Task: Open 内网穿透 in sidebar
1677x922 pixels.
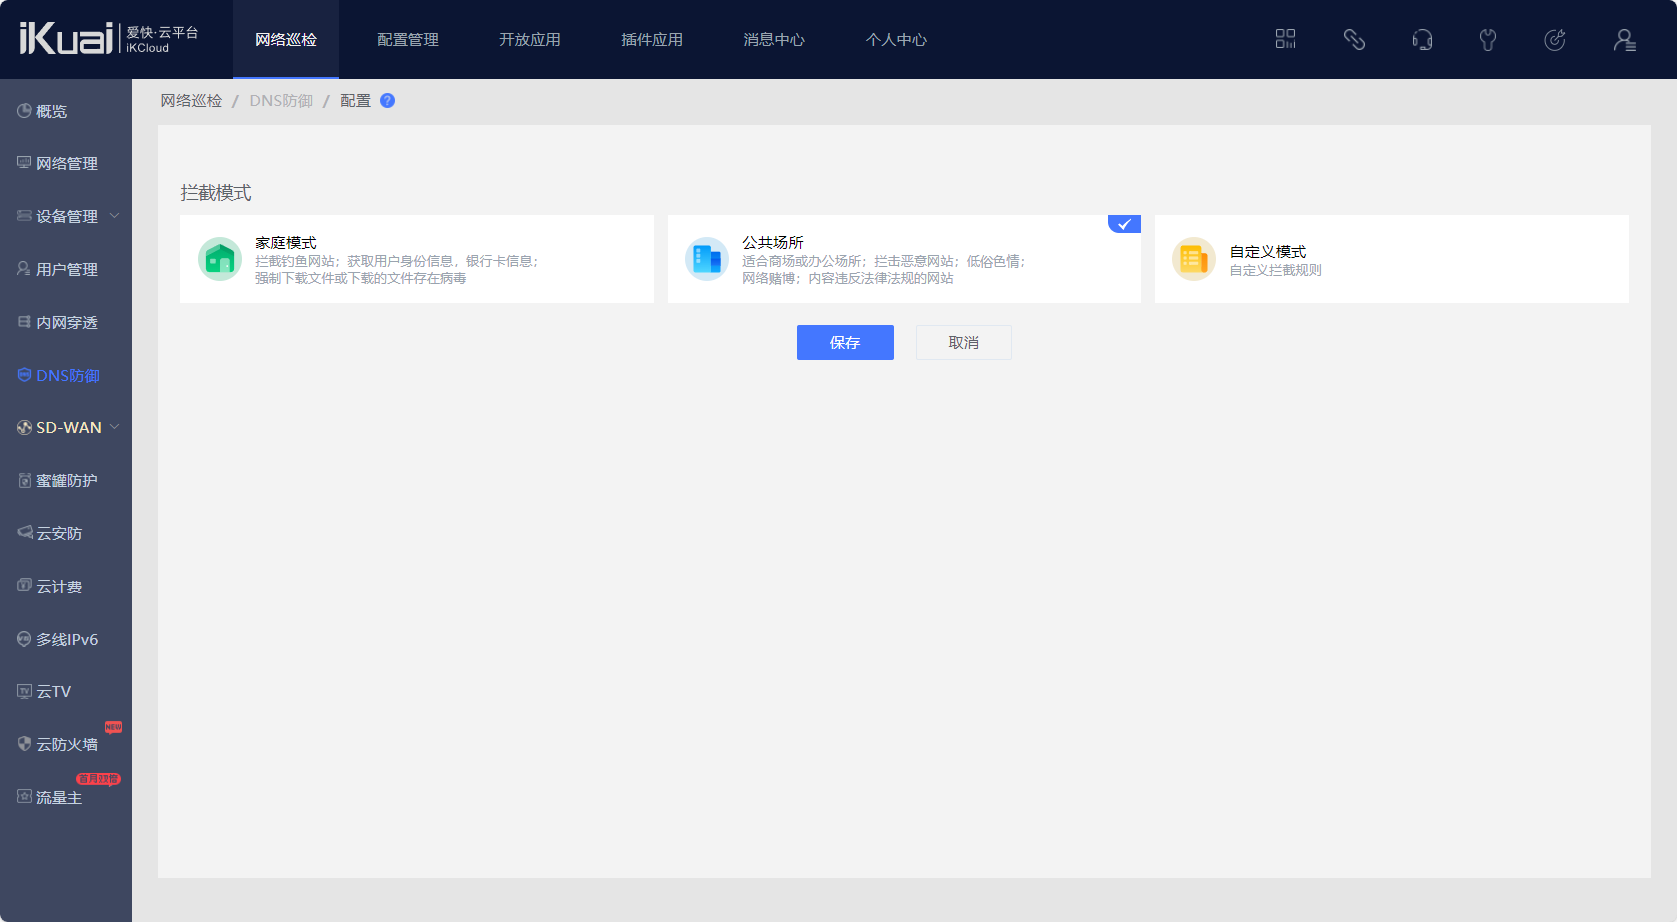Action: point(66,322)
